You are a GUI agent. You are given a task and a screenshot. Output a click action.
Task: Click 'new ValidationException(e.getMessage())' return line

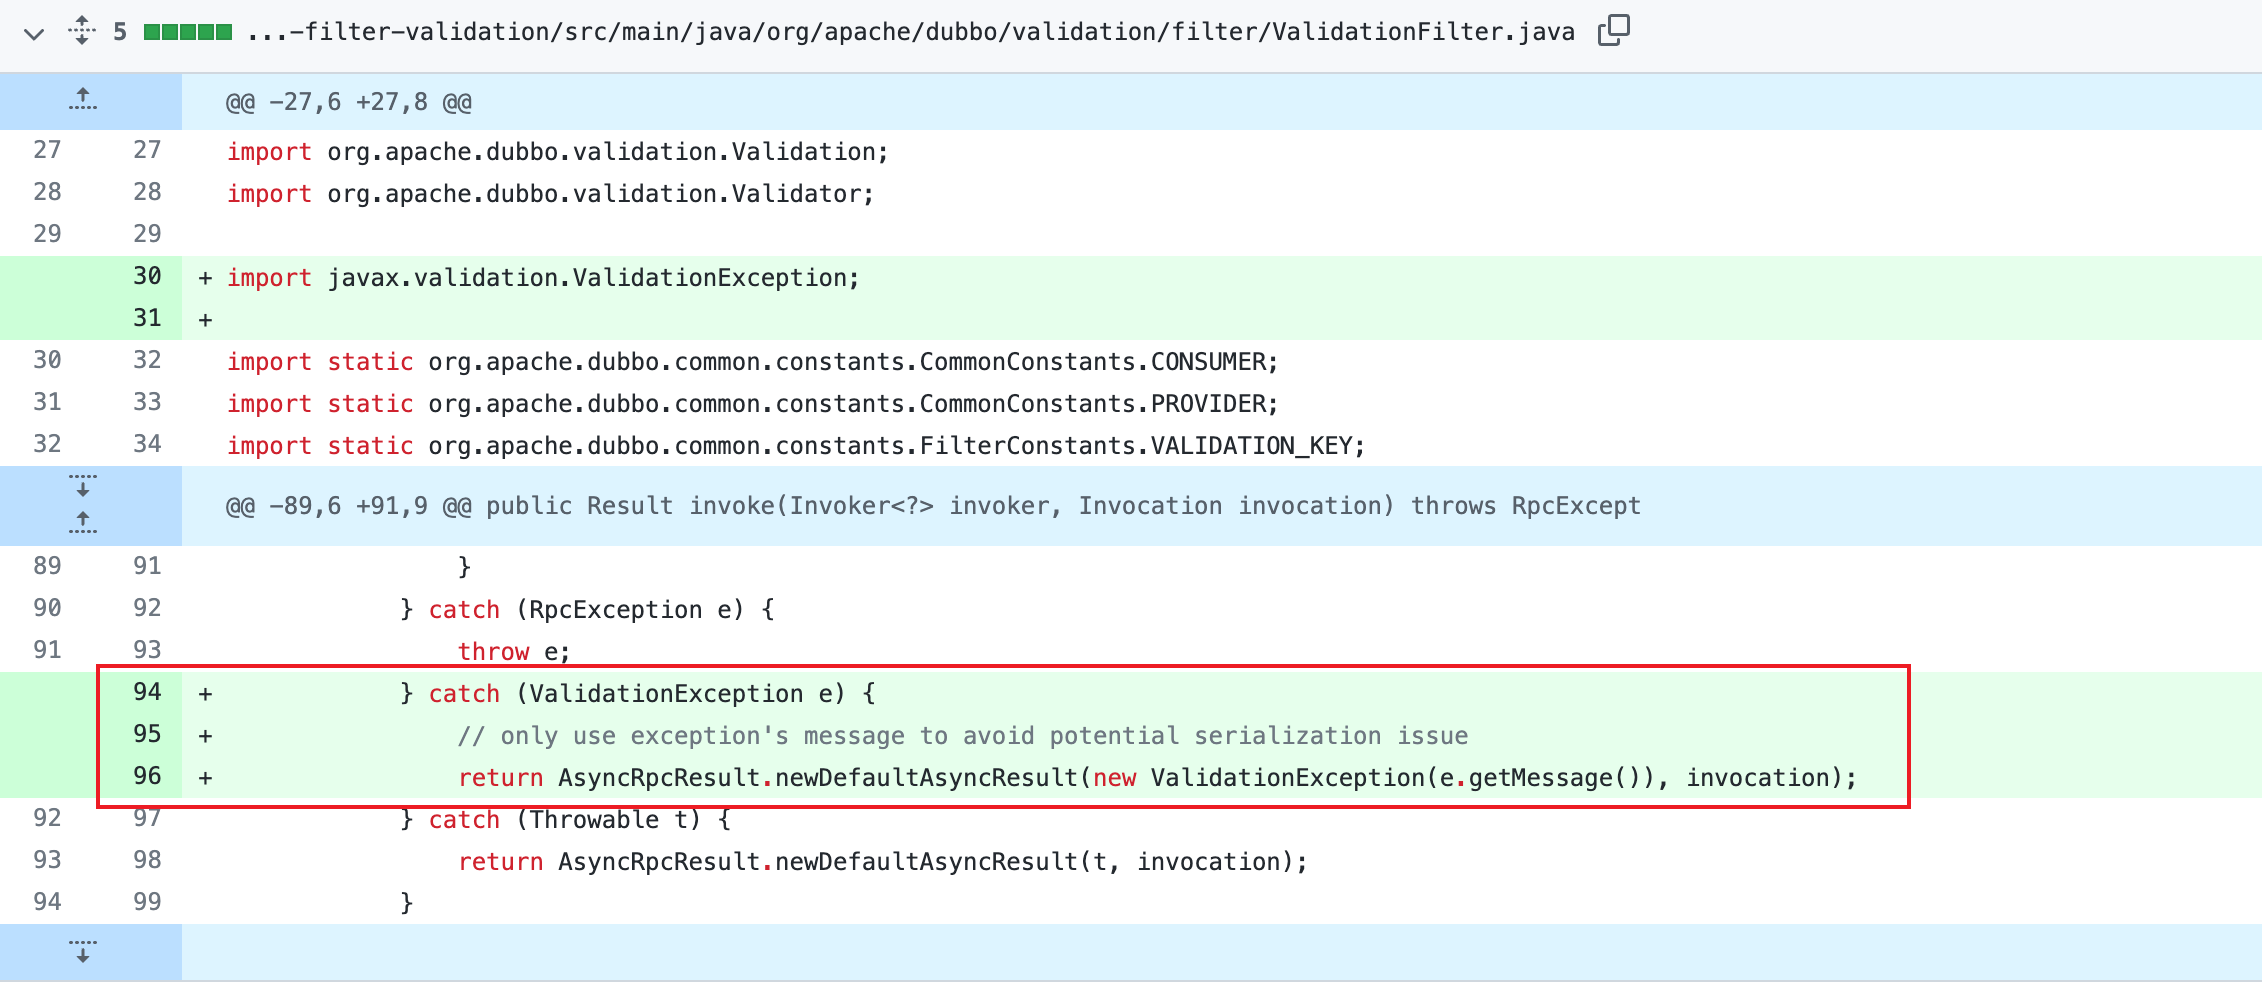[1157, 778]
